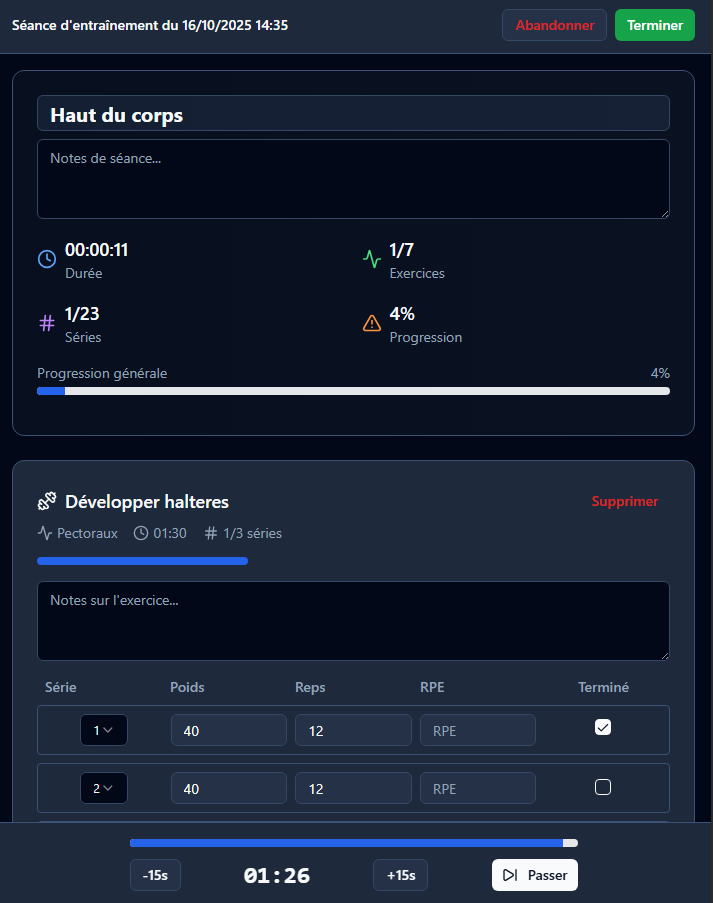The height and width of the screenshot is (903, 713).
Task: Click the Notes de séance text area
Action: (x=353, y=179)
